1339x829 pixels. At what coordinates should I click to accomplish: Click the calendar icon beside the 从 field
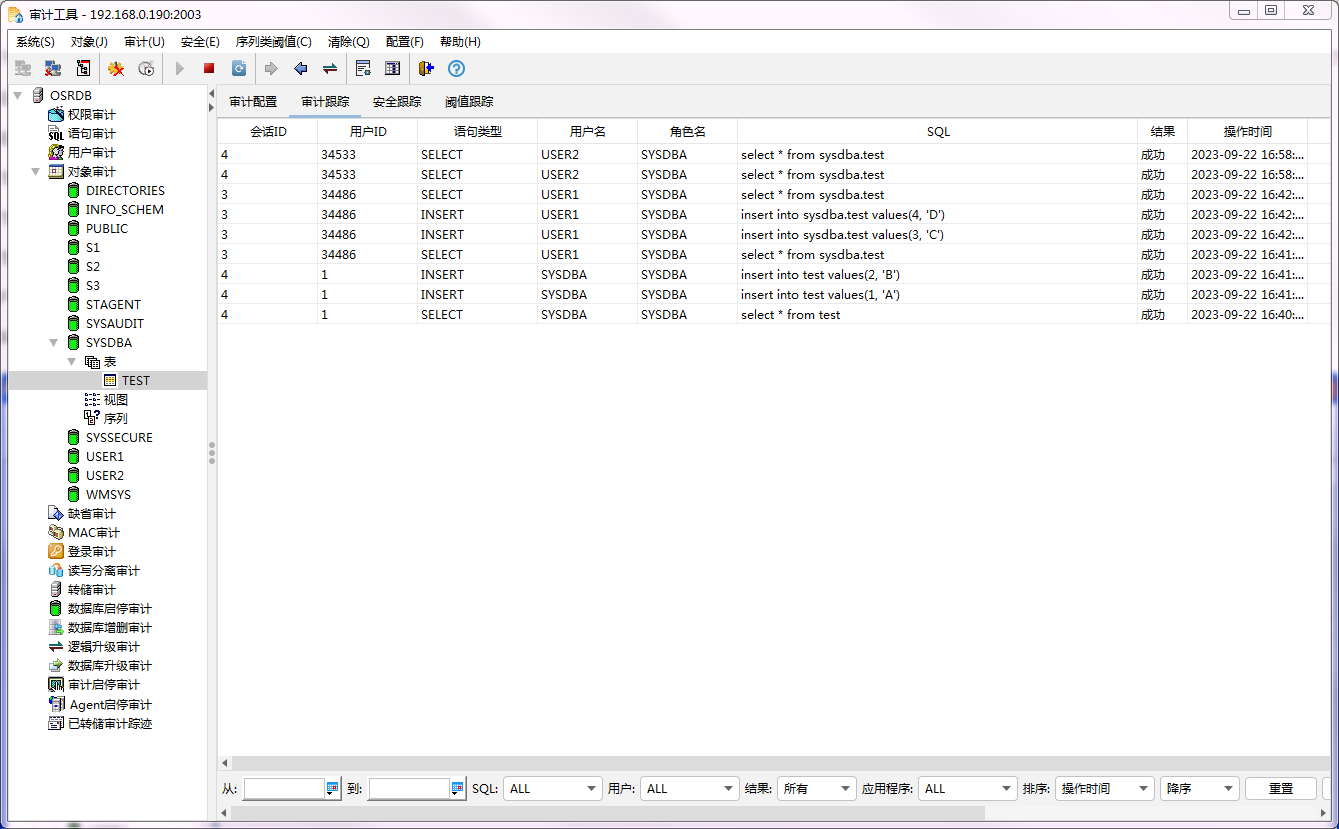[333, 788]
